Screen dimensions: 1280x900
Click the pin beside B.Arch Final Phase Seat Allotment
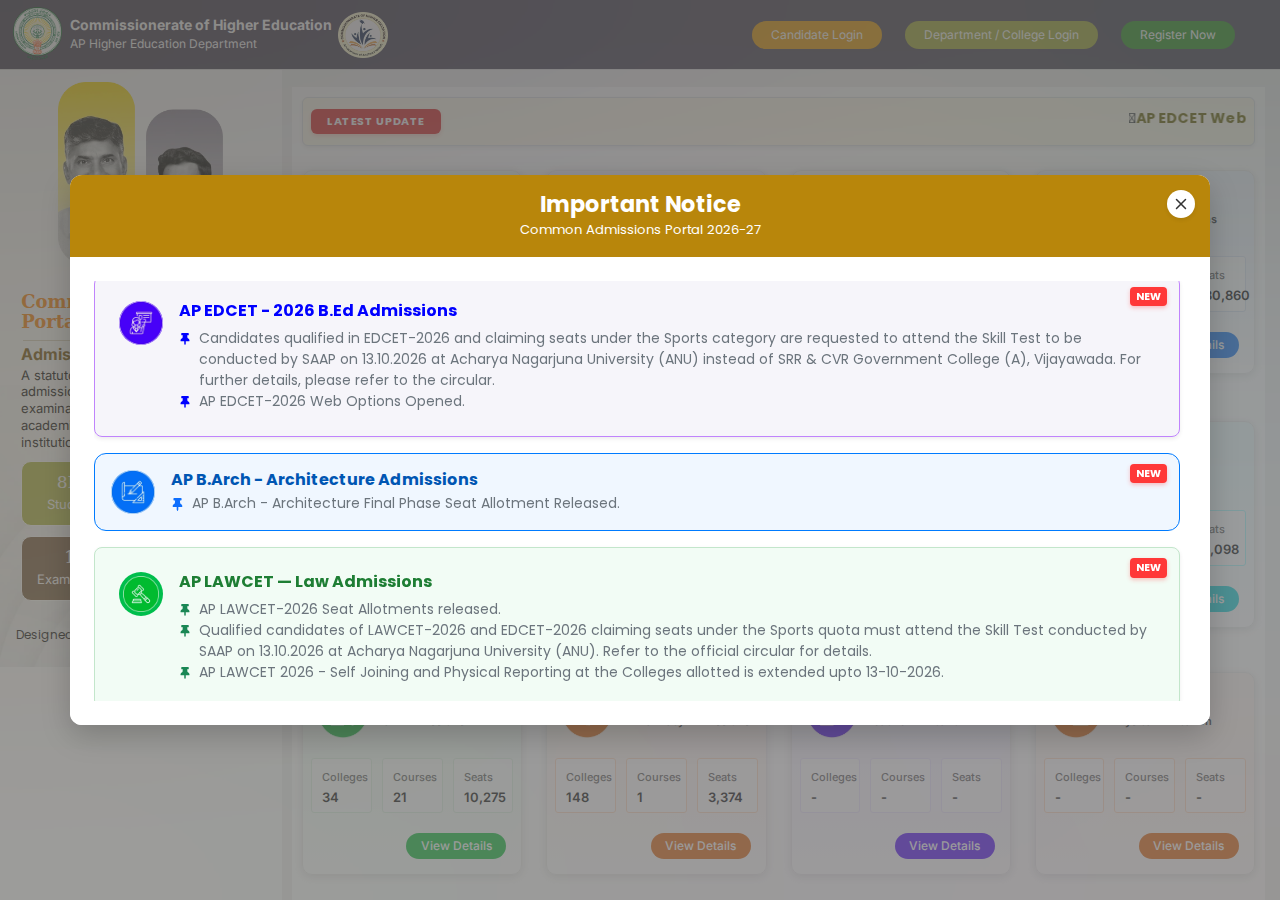tap(178, 504)
